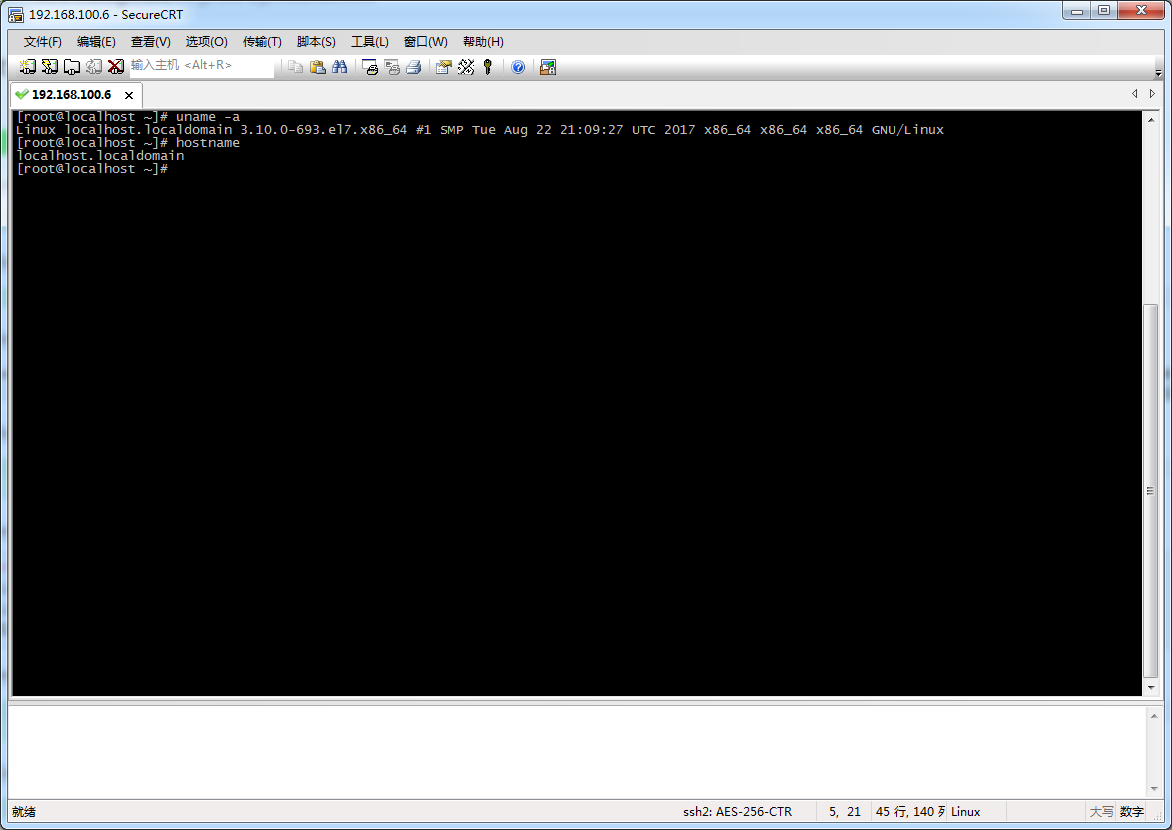Expand the toolbar overflow options arrow
Viewport: 1172px width, 830px height.
pos(1158,73)
